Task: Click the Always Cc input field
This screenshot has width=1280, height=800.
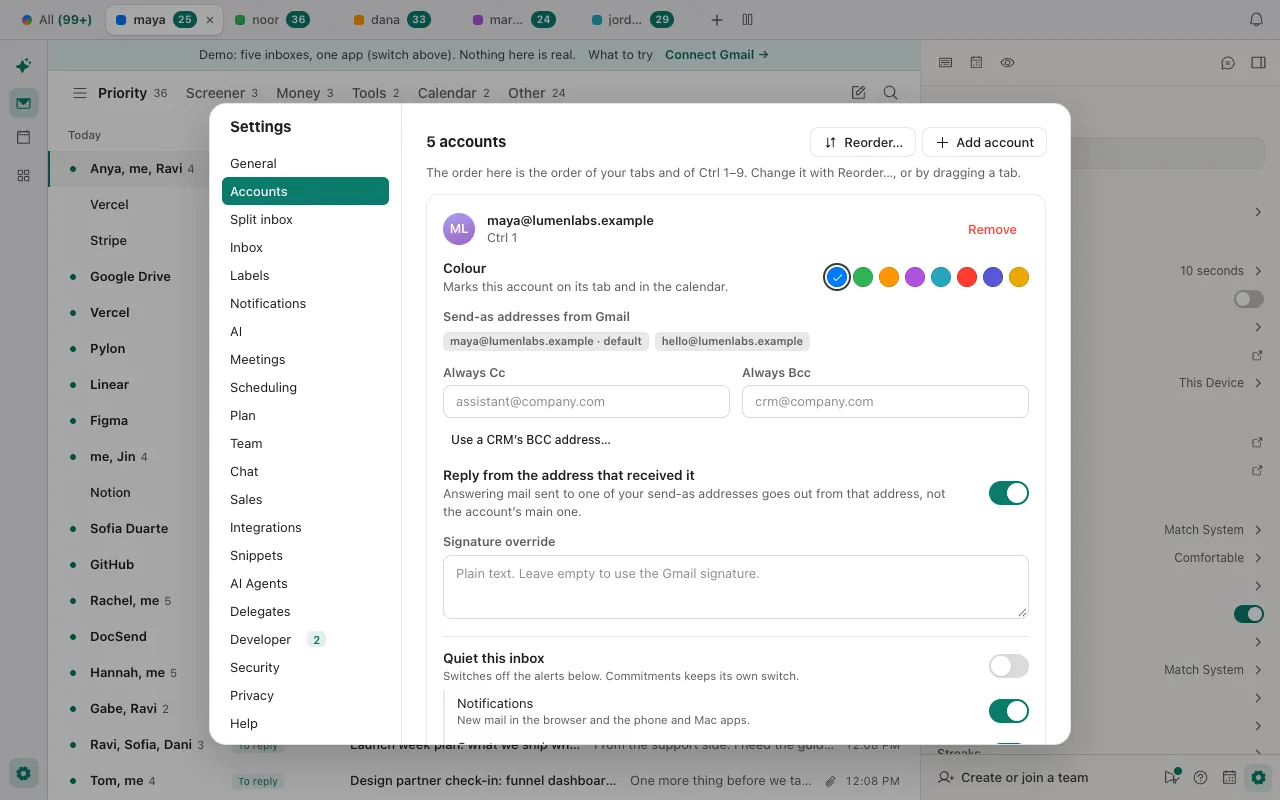Action: click(x=586, y=401)
